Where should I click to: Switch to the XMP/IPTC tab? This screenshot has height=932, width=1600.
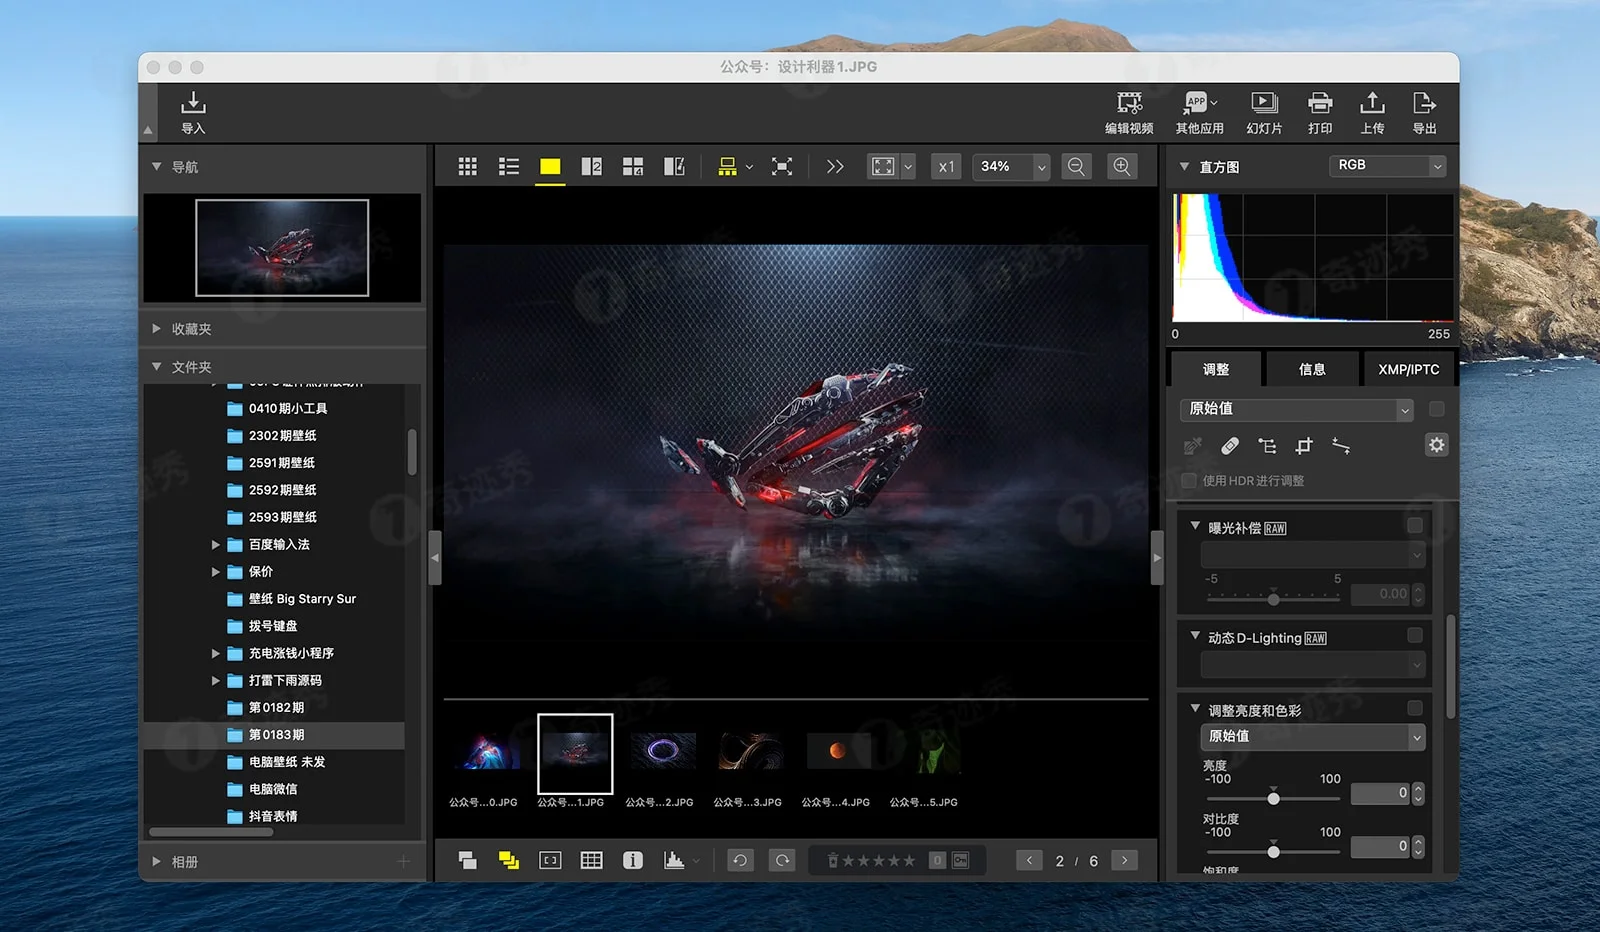tap(1408, 370)
